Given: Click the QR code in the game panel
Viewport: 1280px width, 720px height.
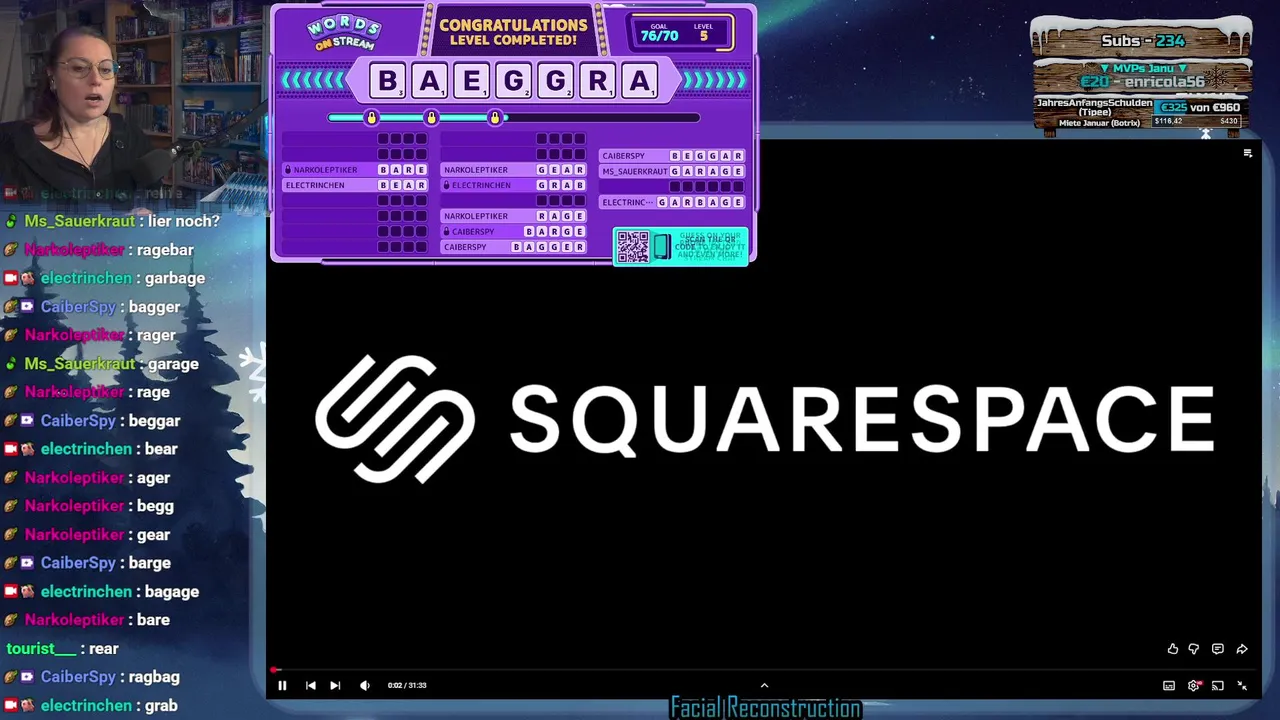Looking at the screenshot, I should click(632, 246).
